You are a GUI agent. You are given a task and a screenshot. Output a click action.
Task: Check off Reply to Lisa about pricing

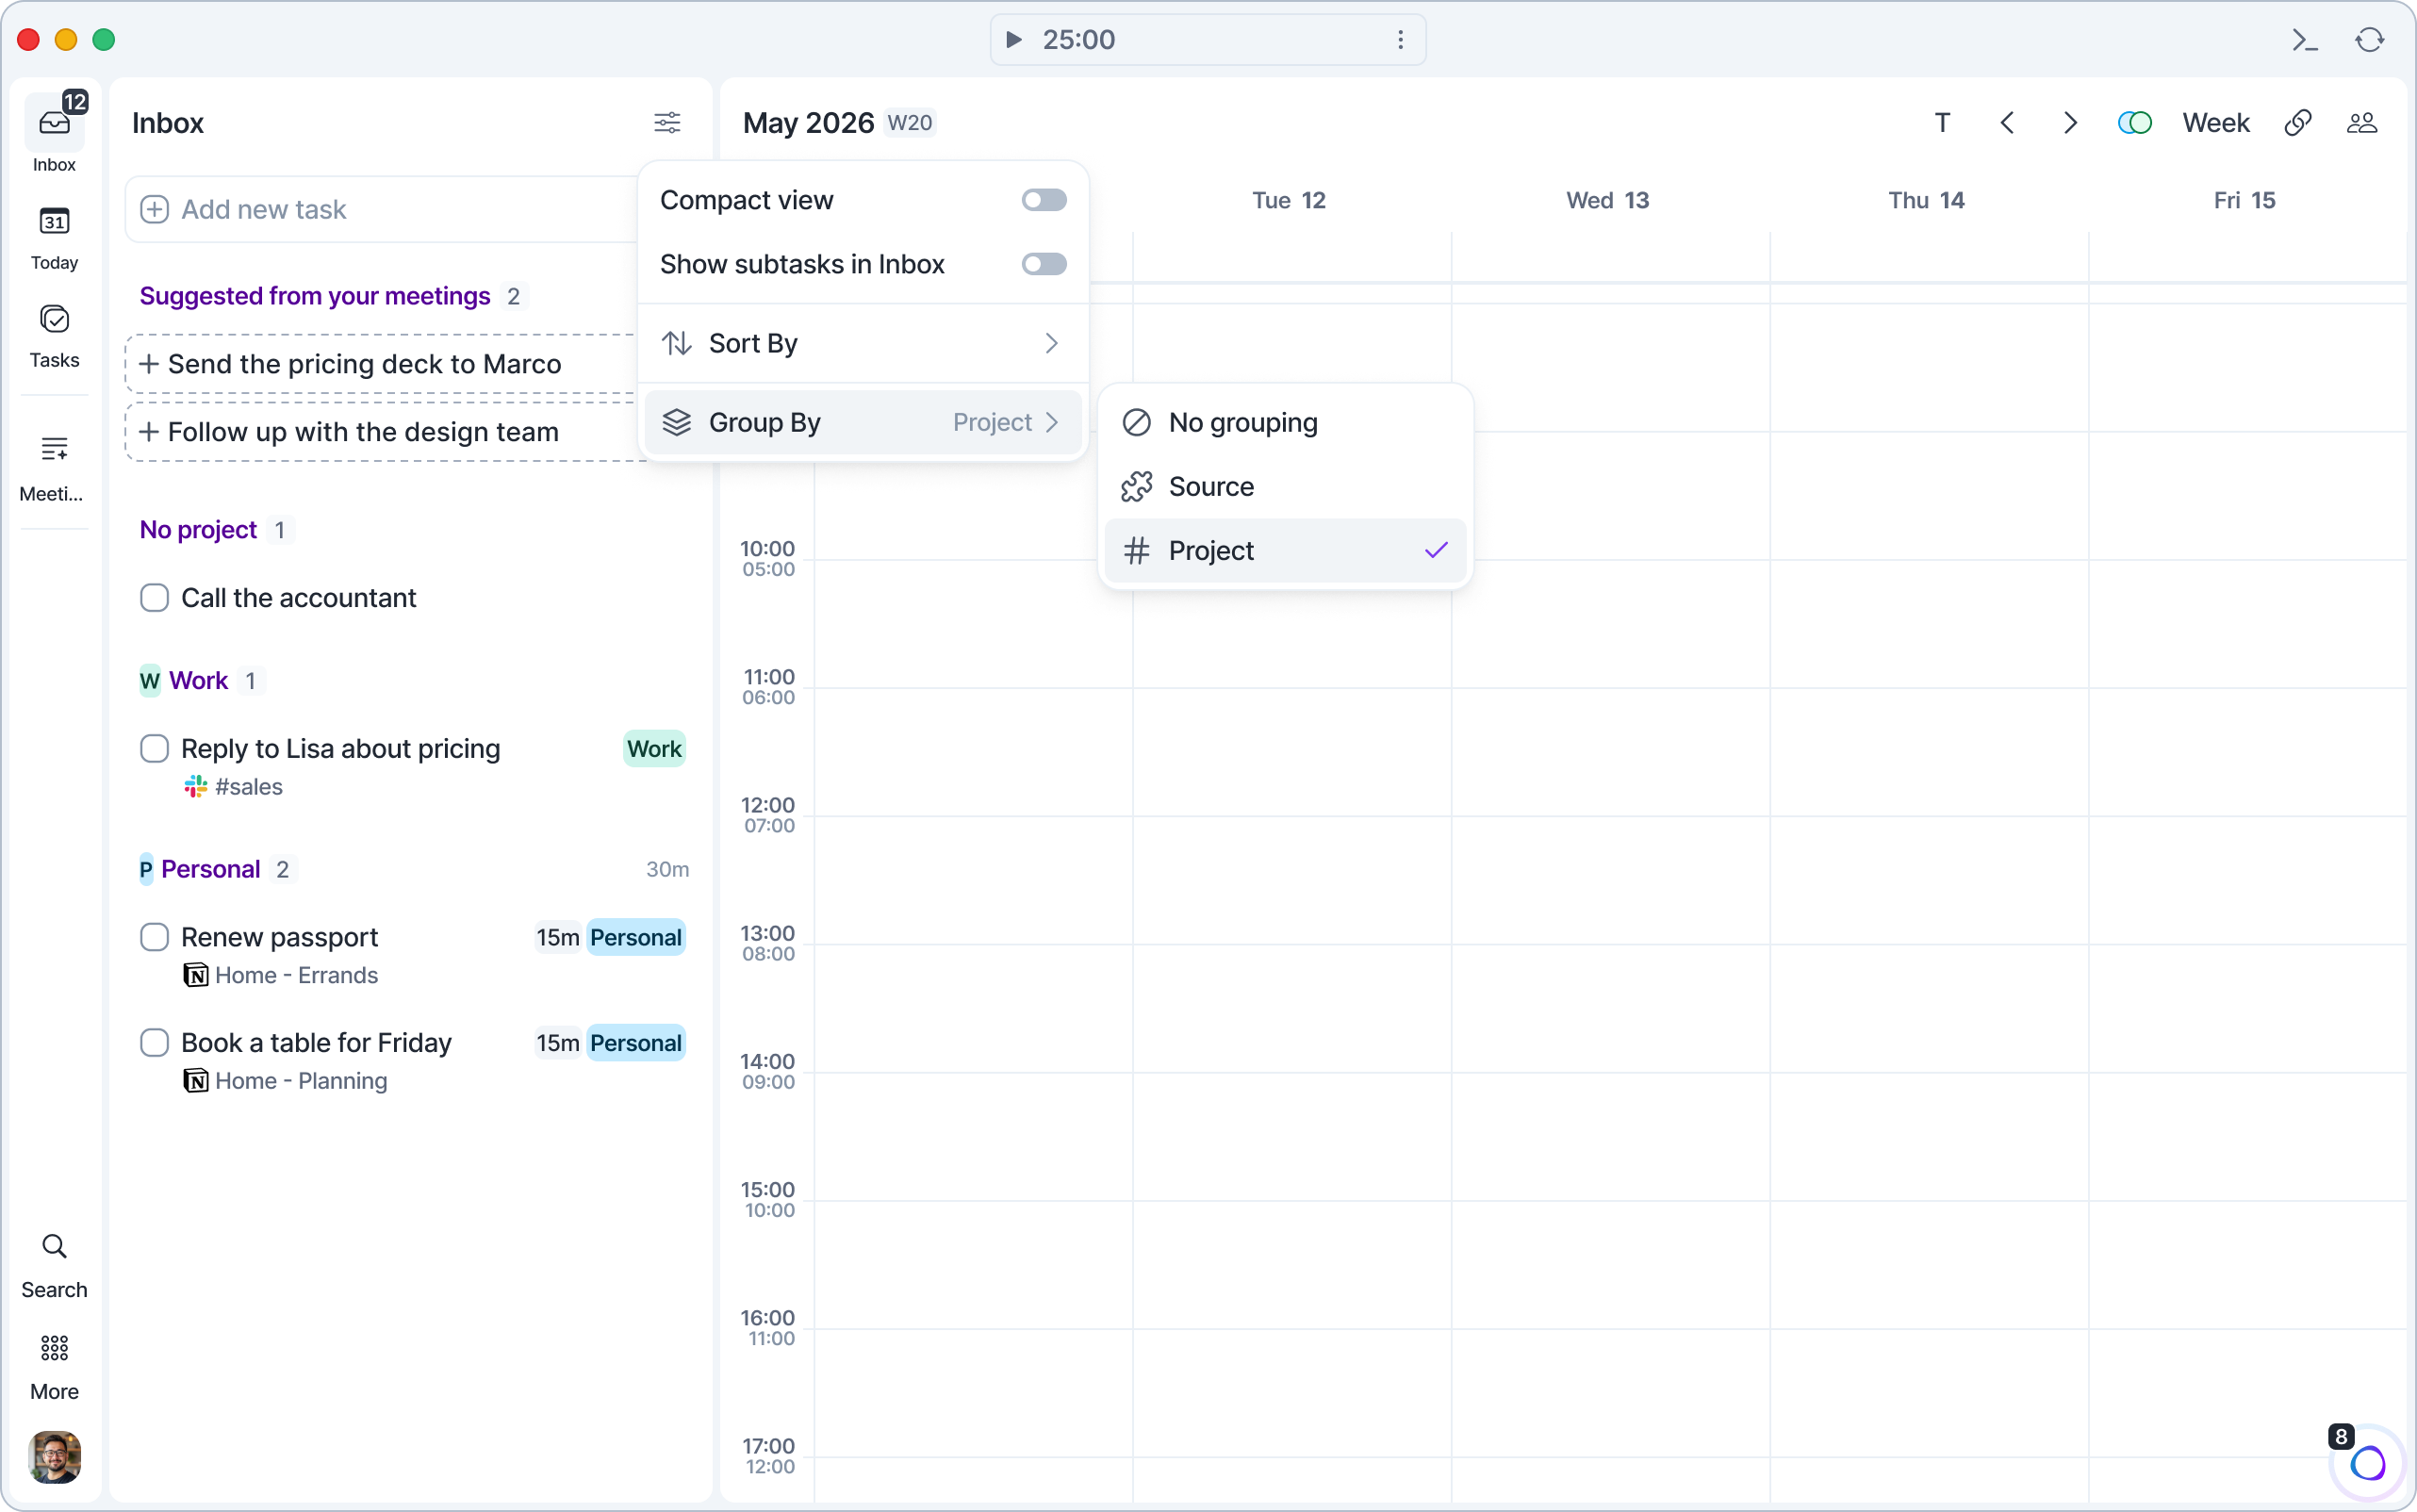pyautogui.click(x=154, y=748)
